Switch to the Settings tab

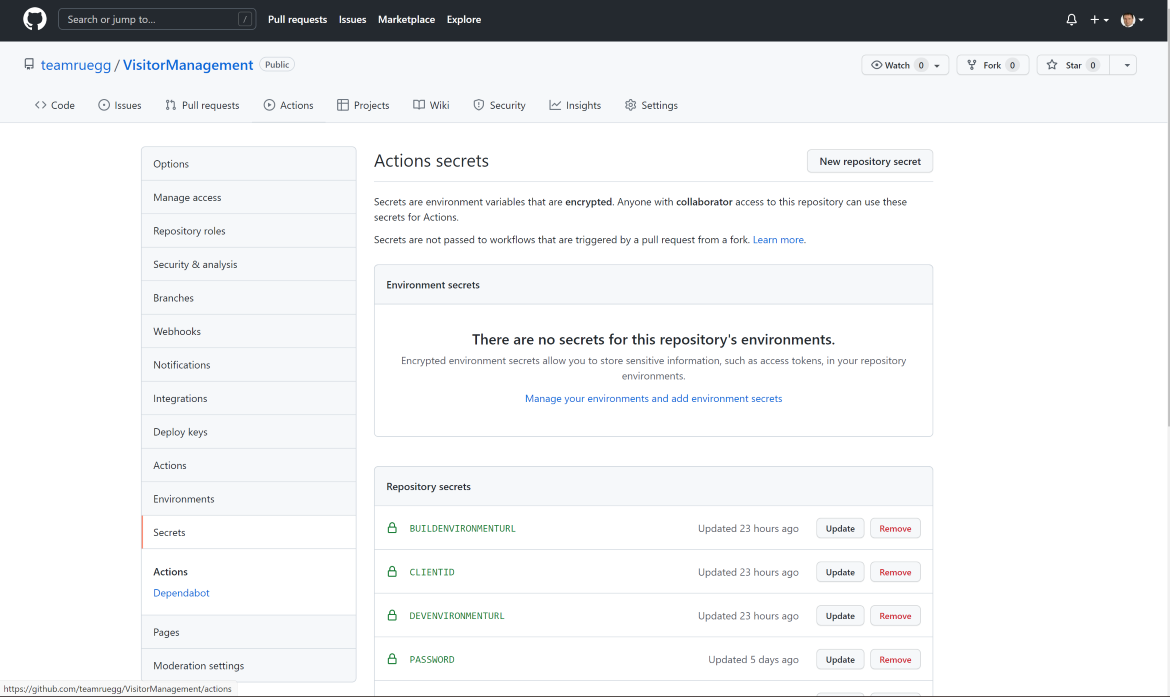[x=651, y=105]
